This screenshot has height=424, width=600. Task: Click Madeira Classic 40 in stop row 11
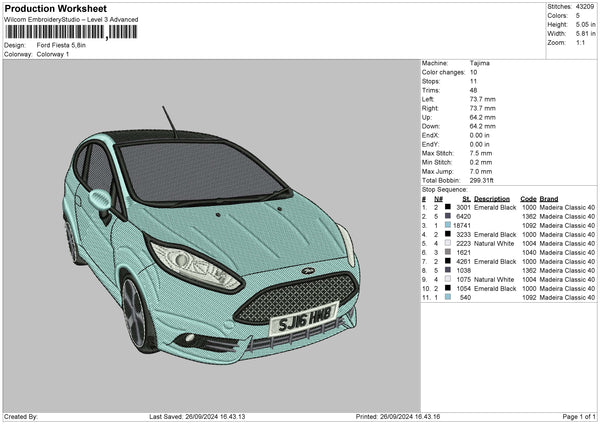[x=567, y=297]
